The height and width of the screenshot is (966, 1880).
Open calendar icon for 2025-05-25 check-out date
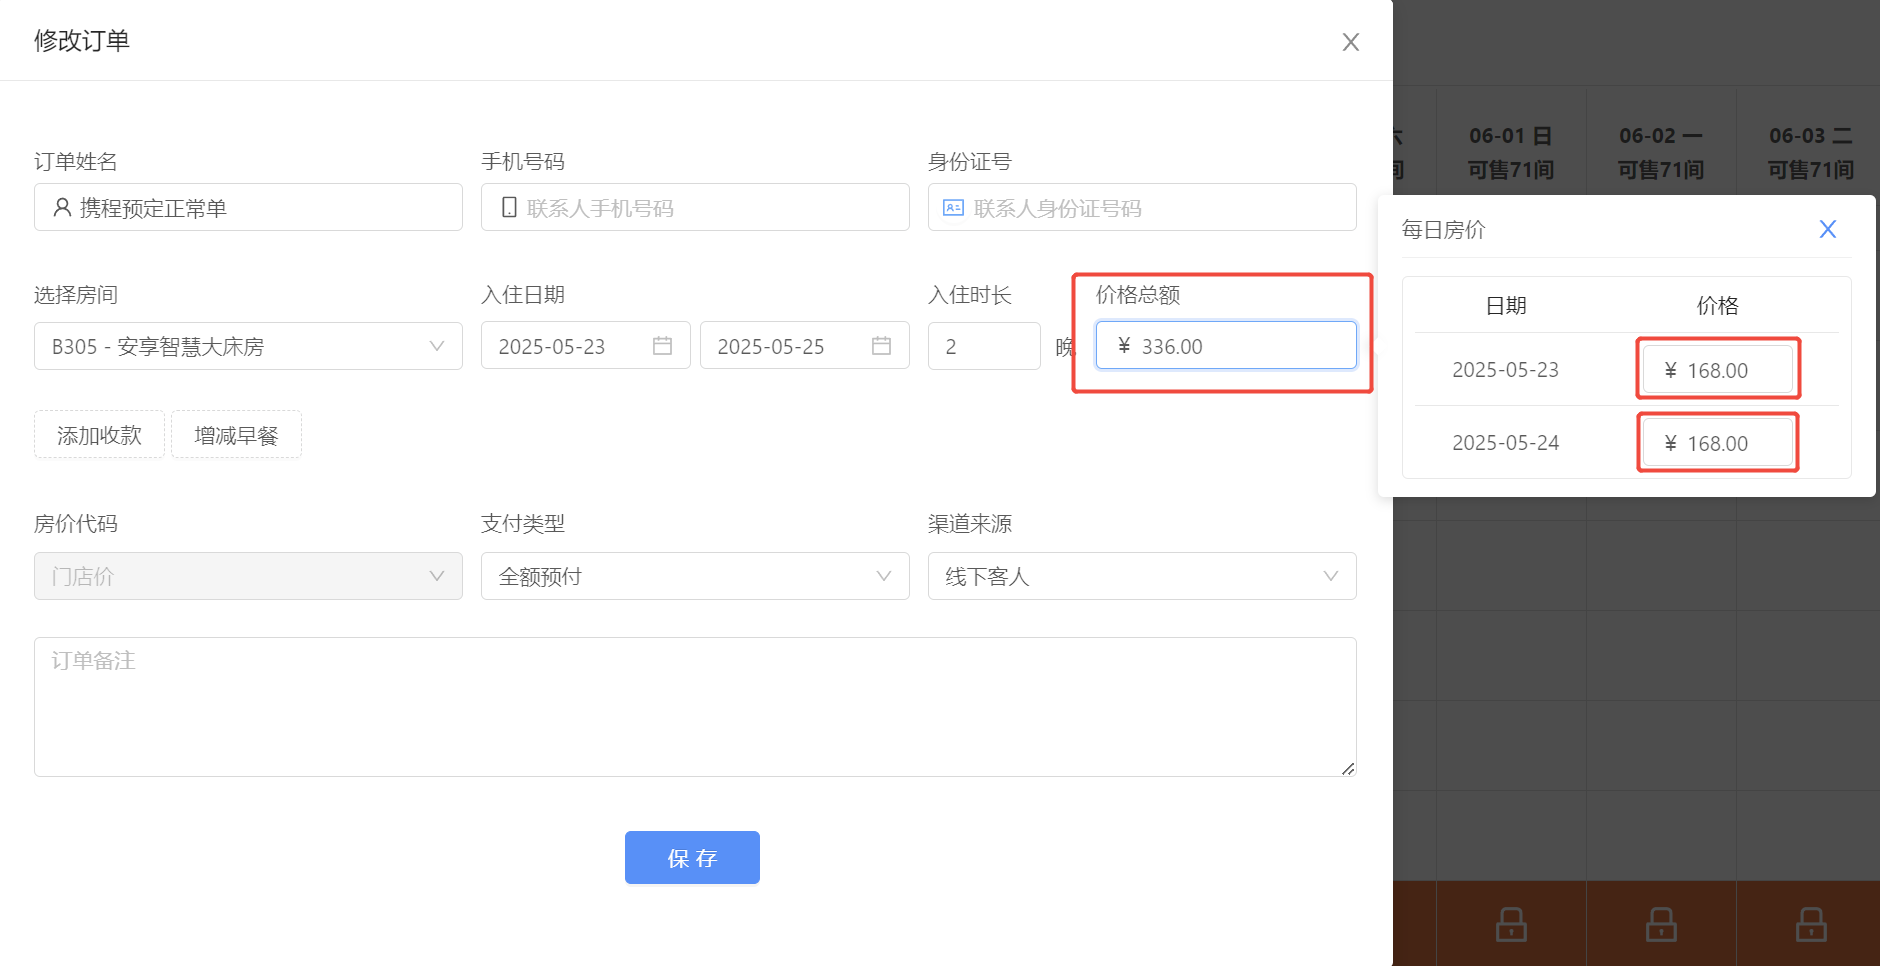click(x=881, y=345)
